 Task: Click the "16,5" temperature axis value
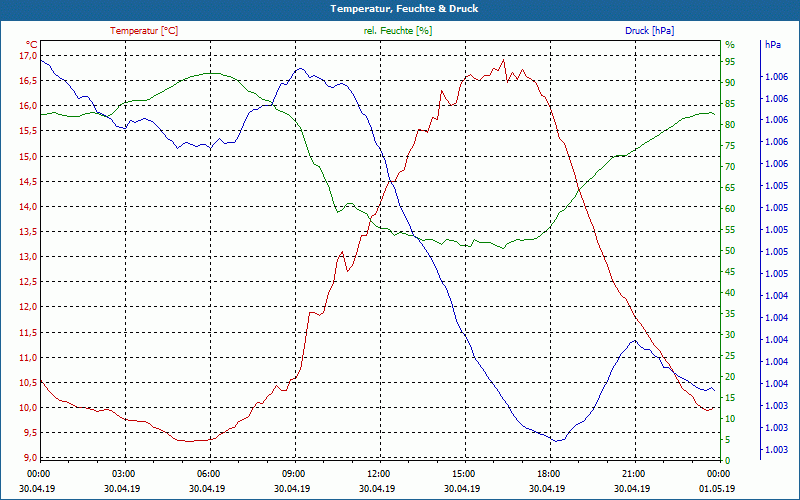29,81
